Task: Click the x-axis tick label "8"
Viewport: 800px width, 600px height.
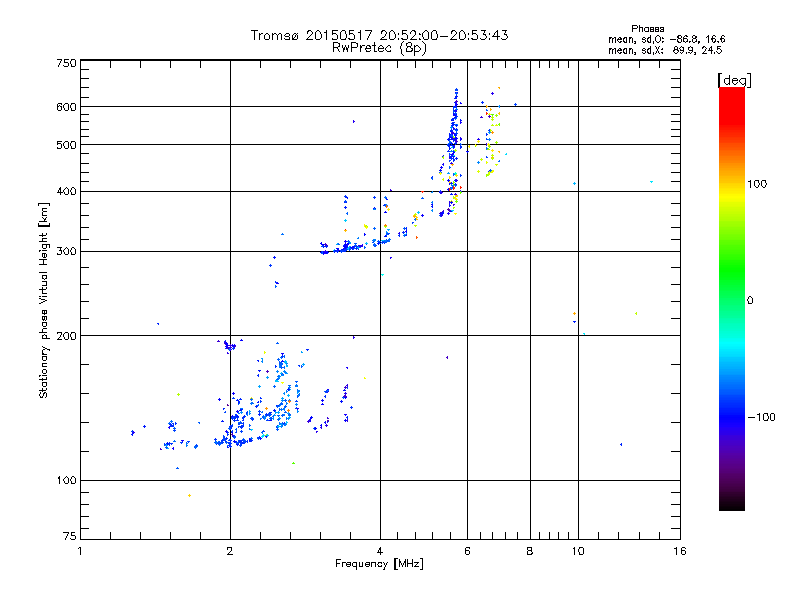Action: pos(530,551)
